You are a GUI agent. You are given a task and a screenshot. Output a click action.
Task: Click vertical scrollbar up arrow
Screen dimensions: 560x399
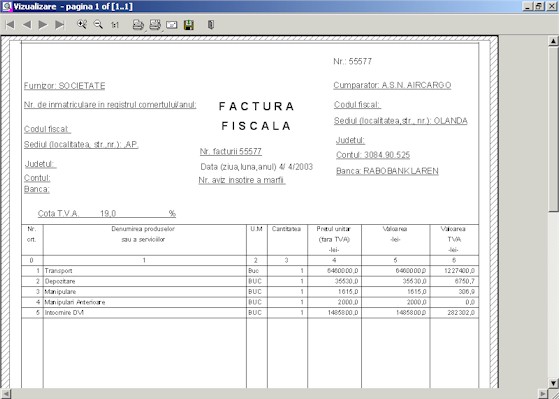click(554, 41)
